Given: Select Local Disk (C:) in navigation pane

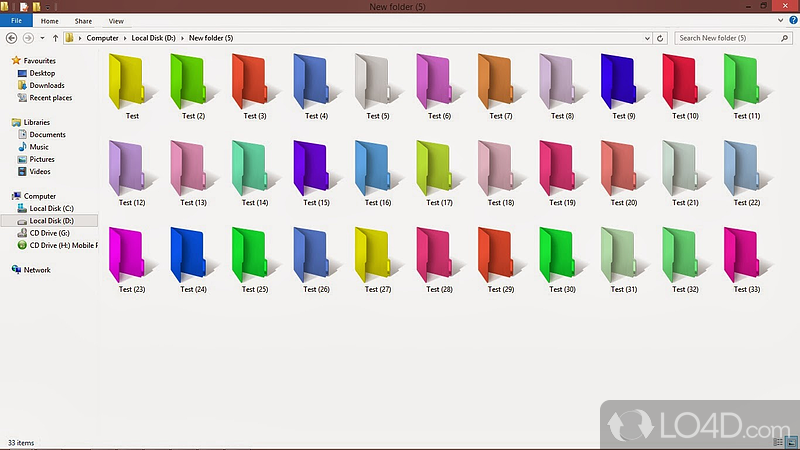Looking at the screenshot, I should tap(51, 208).
